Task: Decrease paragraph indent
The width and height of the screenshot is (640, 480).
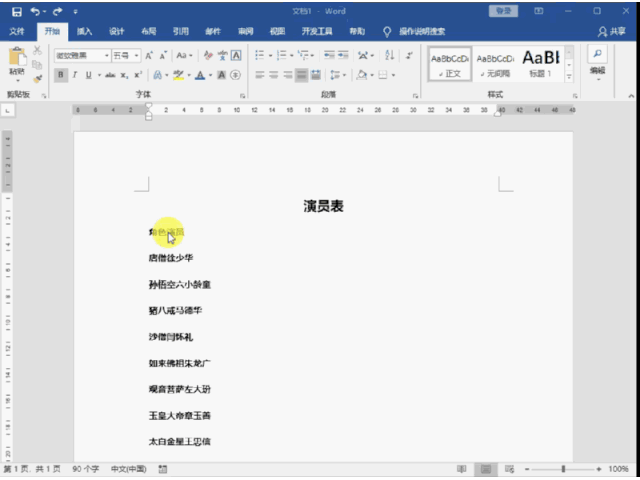Action: click(x=329, y=55)
